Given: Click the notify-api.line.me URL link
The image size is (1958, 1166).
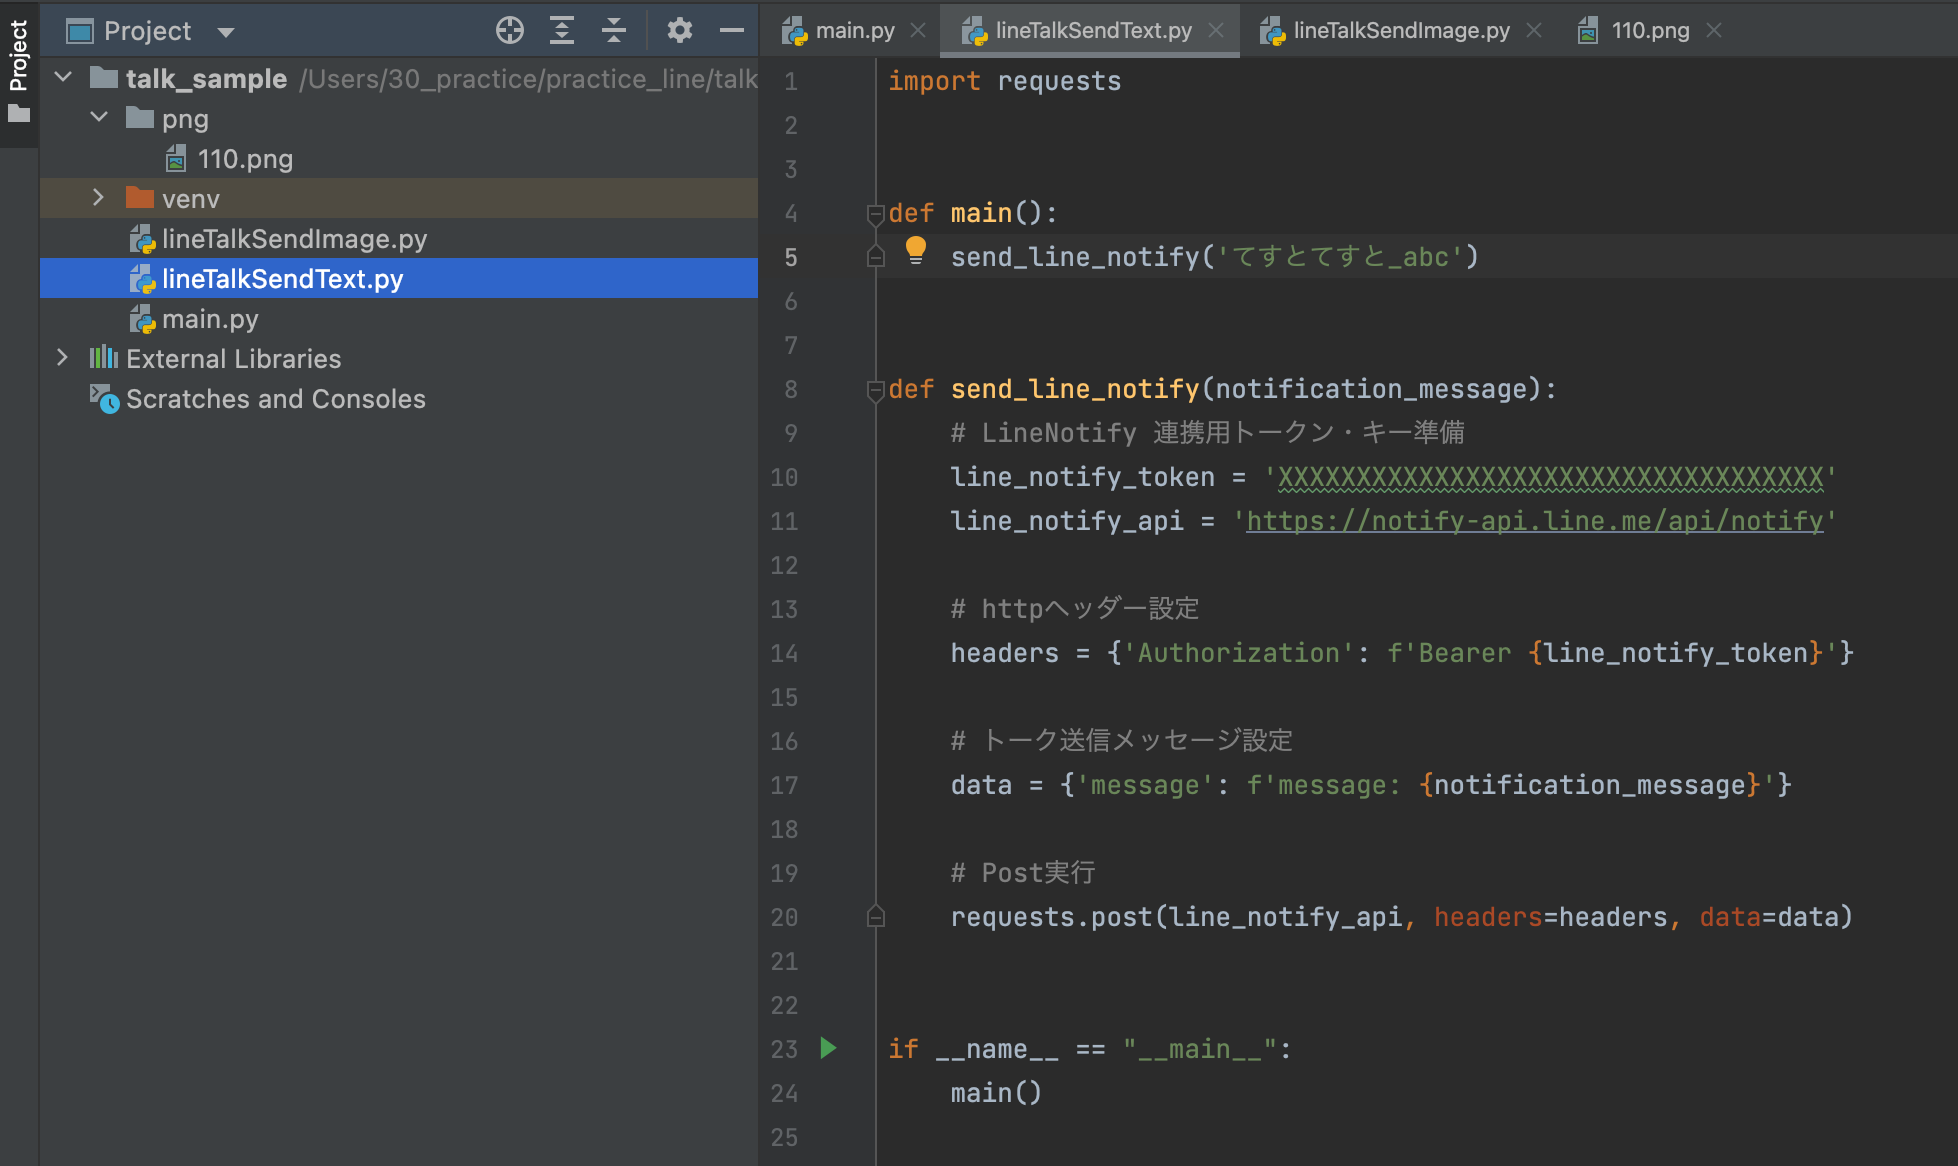Looking at the screenshot, I should (x=1534, y=521).
